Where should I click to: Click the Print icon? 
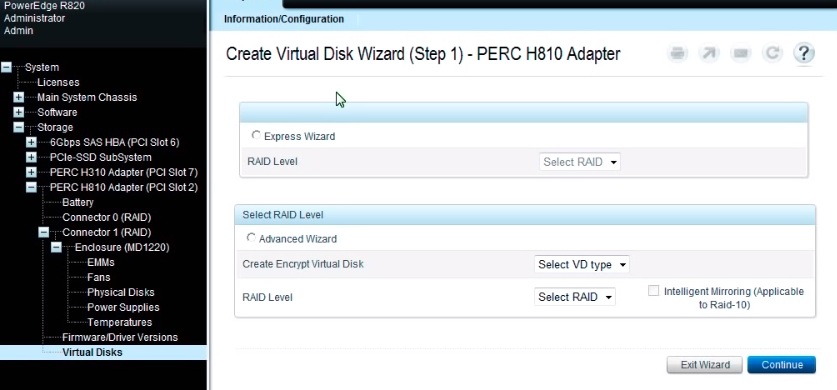click(677, 53)
